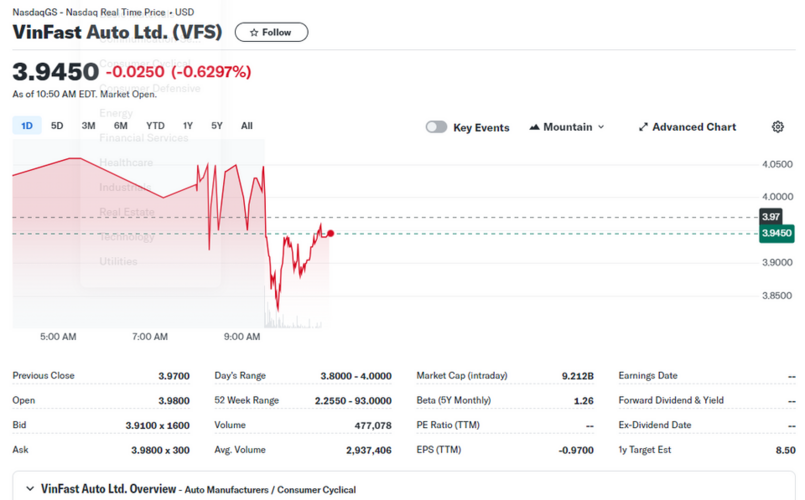
Task: Click the red current price dot on chart
Action: click(330, 233)
